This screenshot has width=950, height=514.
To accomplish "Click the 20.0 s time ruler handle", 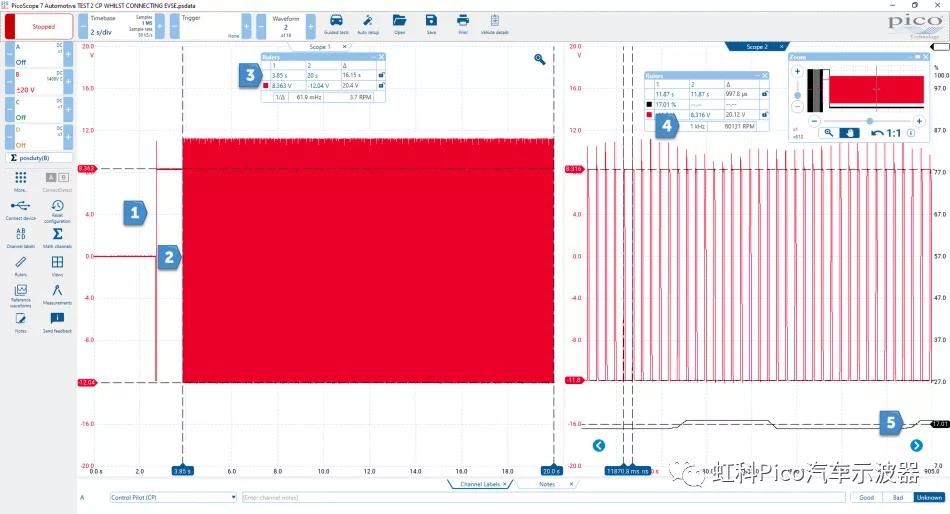I will 551,471.
